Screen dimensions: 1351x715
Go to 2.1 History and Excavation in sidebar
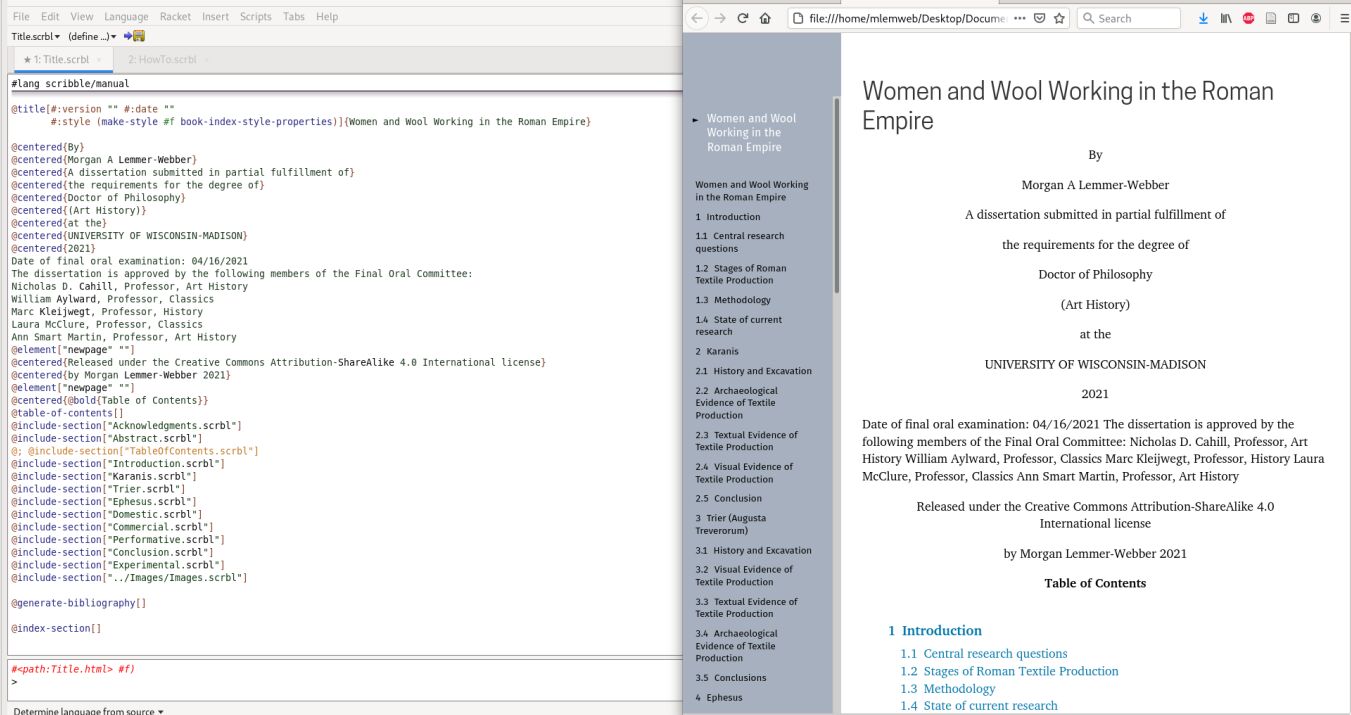click(x=754, y=371)
